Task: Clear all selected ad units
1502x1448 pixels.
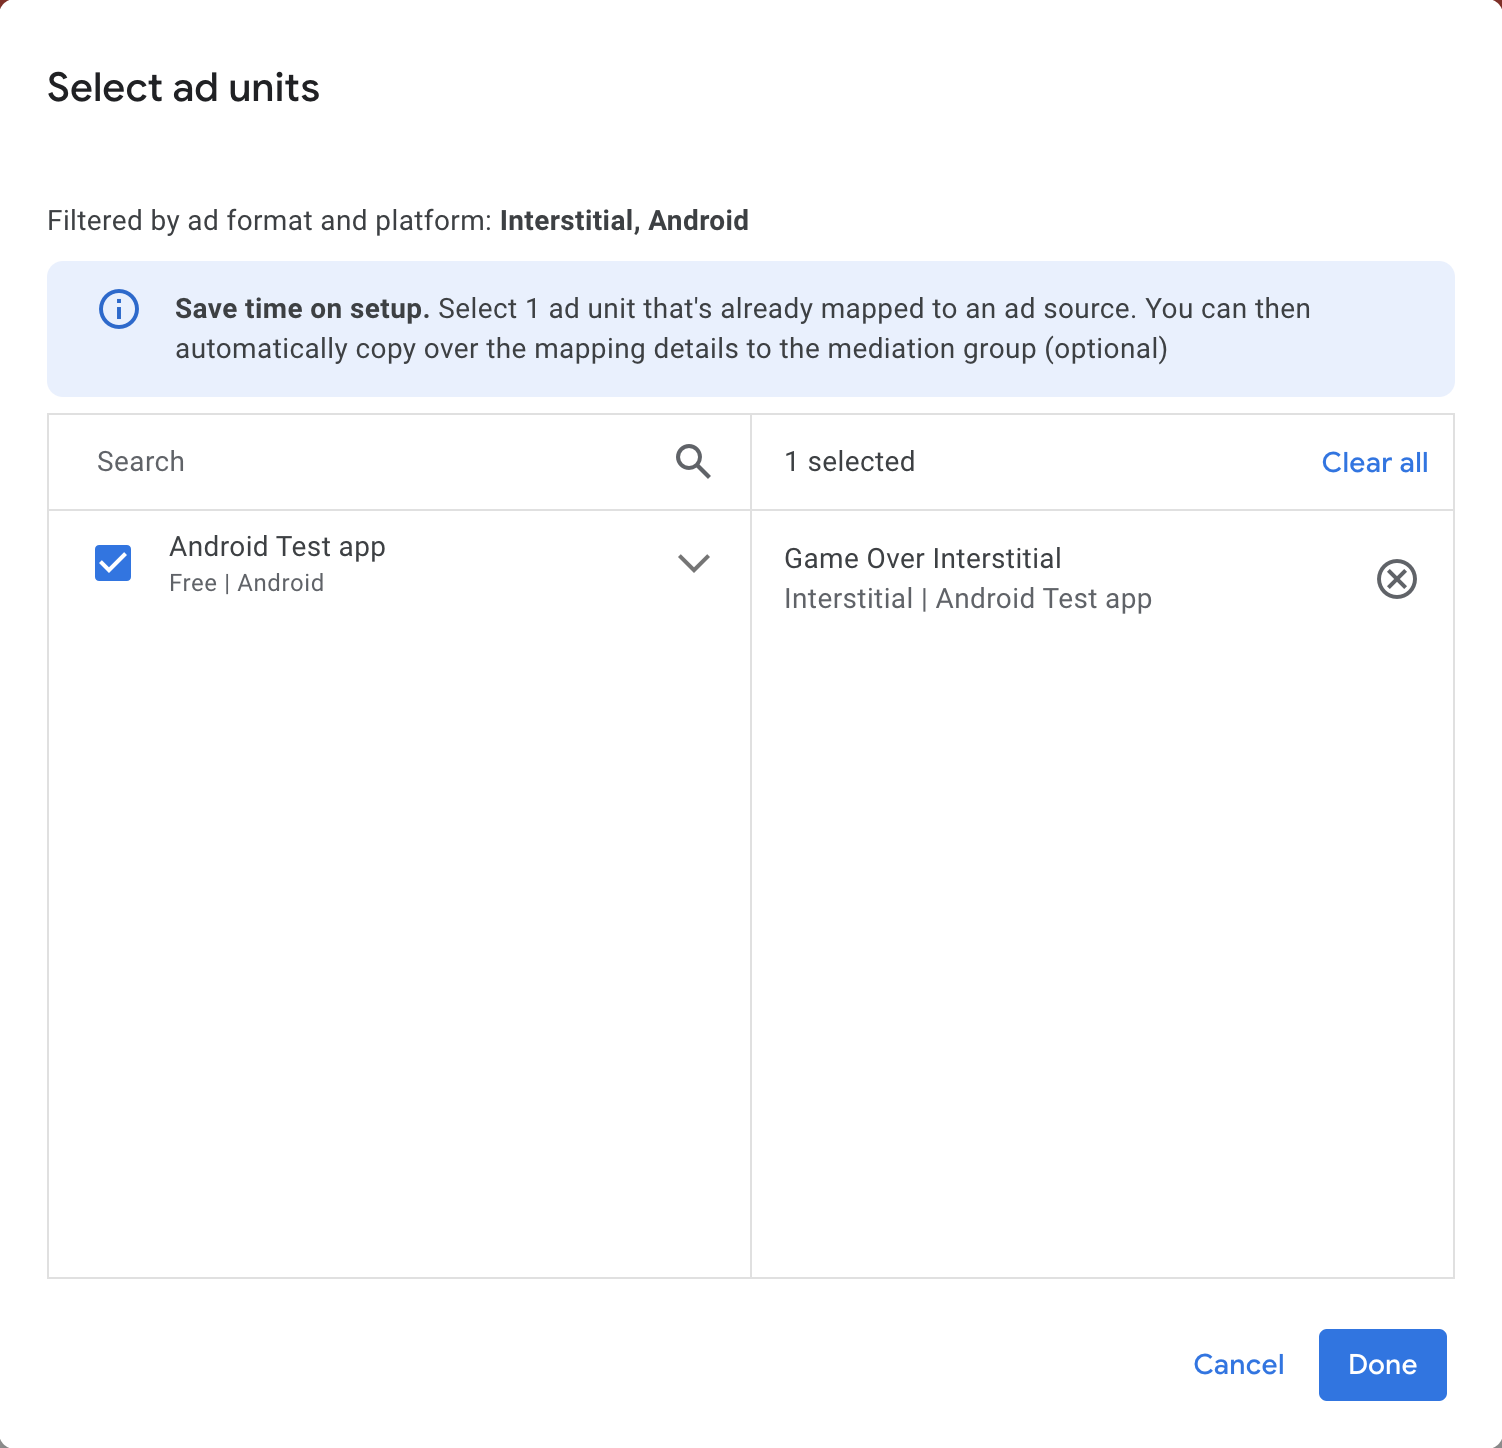Action: pos(1374,462)
